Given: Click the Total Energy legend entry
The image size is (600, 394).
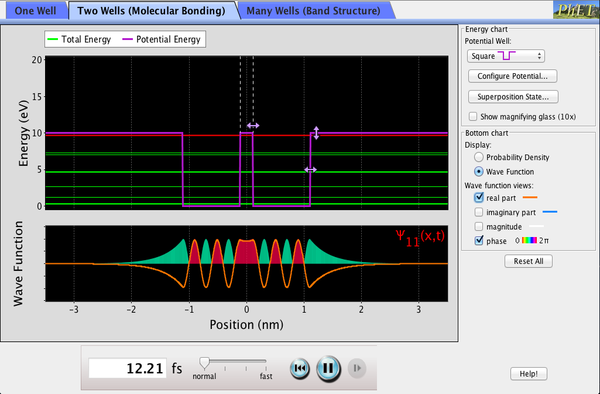Looking at the screenshot, I should tap(79, 39).
